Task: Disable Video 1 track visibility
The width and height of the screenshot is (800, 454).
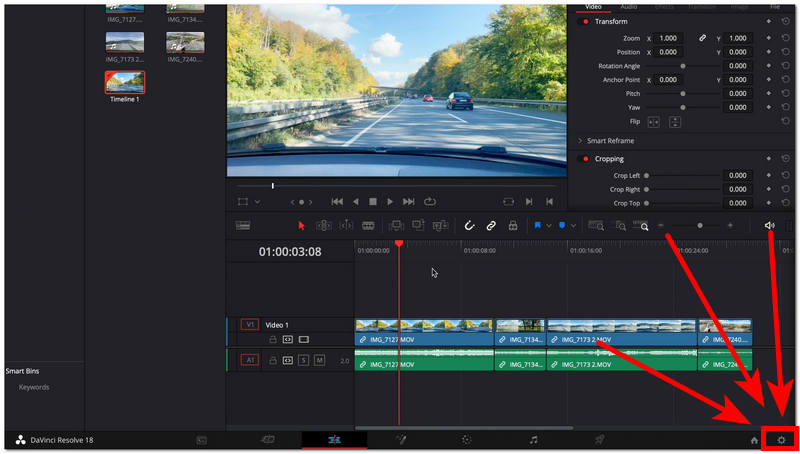Action: [304, 339]
